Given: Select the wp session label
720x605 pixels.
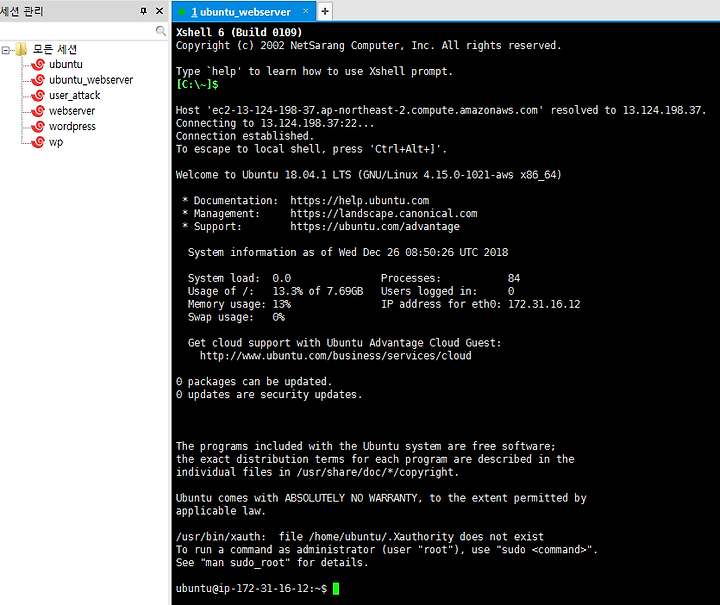Looking at the screenshot, I should coord(56,142).
